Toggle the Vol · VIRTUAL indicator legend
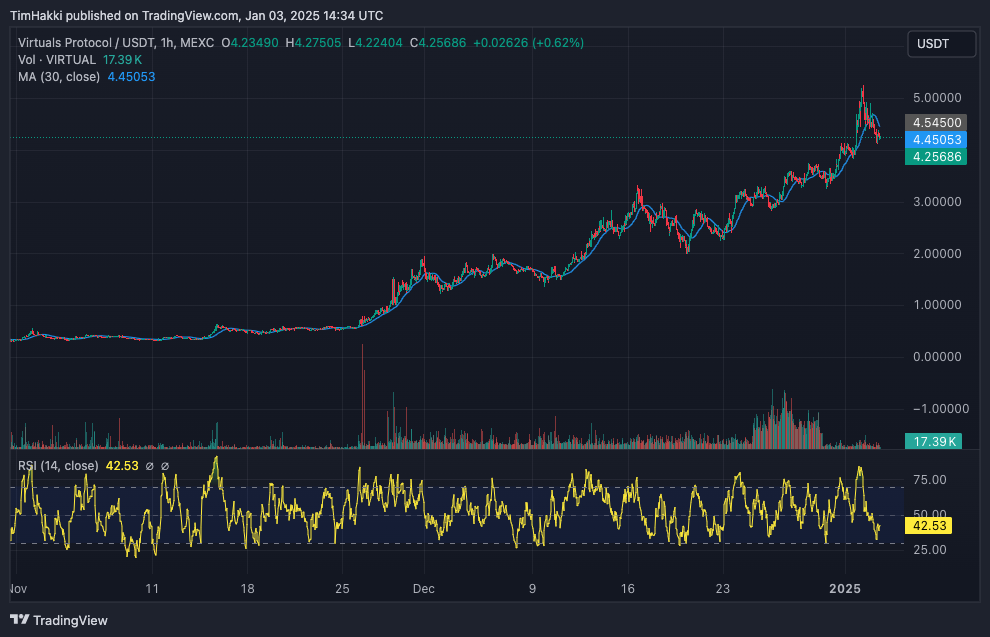Screen dimensions: 990x637 point(56,59)
